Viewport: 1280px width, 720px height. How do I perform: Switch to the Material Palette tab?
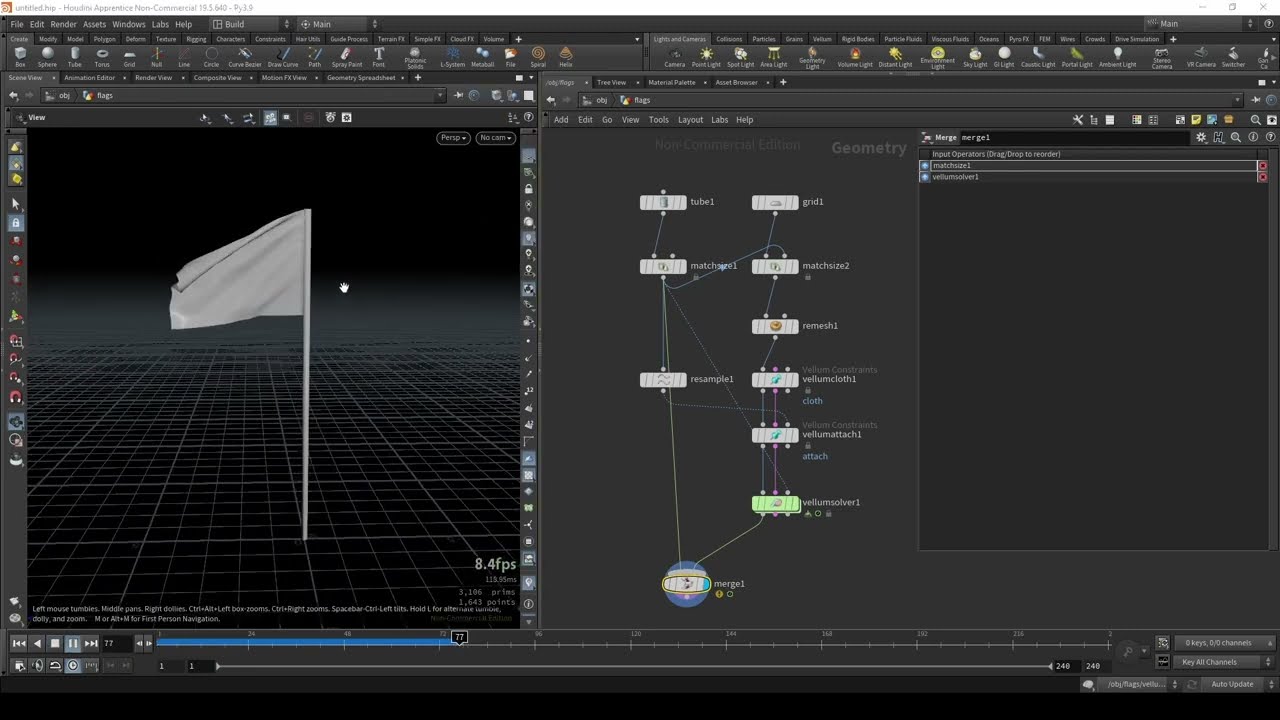coord(672,82)
